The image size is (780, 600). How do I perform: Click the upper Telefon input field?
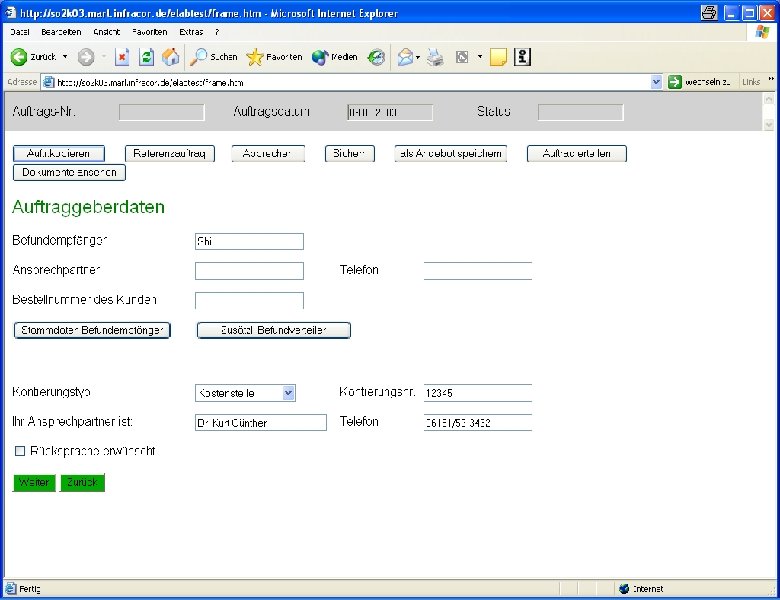click(478, 271)
